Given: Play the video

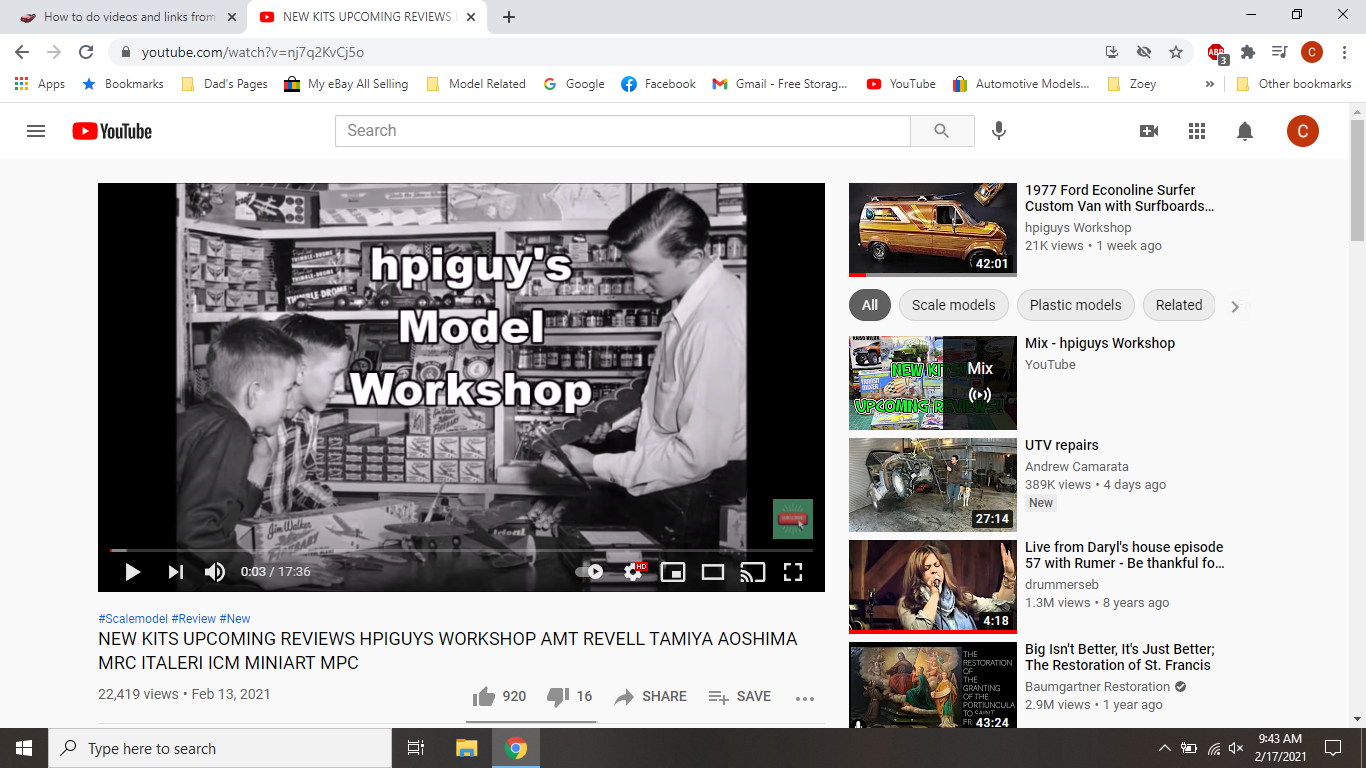Looking at the screenshot, I should 132,572.
